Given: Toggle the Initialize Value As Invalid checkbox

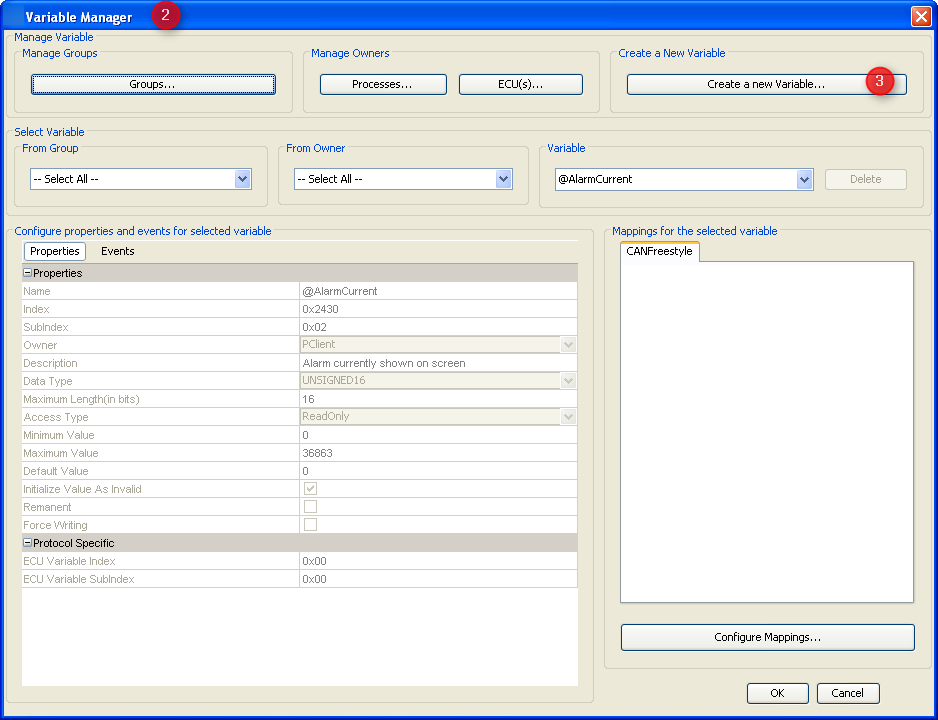Looking at the screenshot, I should click(x=310, y=489).
